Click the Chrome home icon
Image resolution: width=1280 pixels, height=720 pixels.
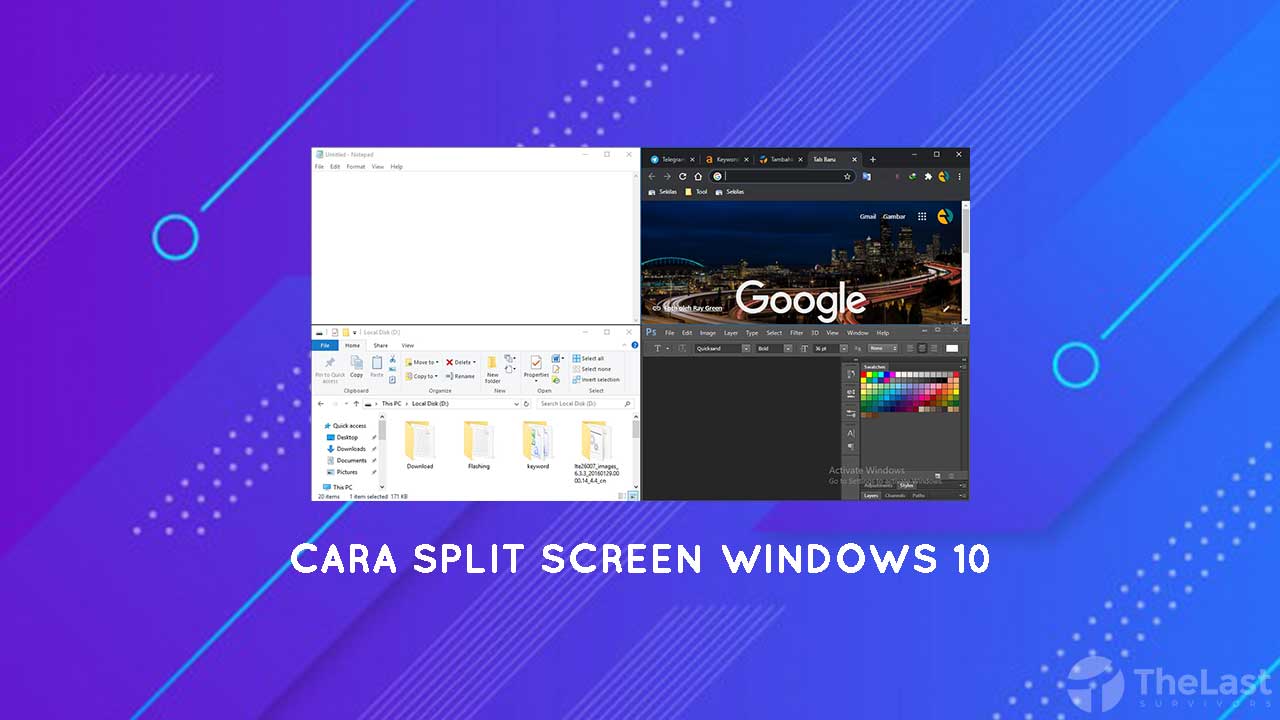click(x=698, y=176)
